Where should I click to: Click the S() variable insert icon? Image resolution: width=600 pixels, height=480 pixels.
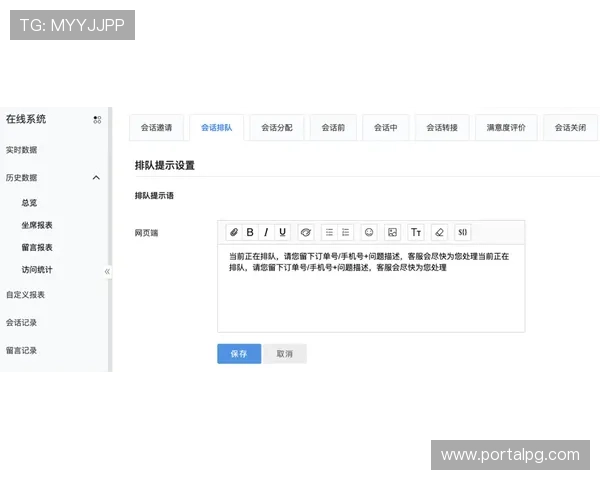click(x=463, y=232)
